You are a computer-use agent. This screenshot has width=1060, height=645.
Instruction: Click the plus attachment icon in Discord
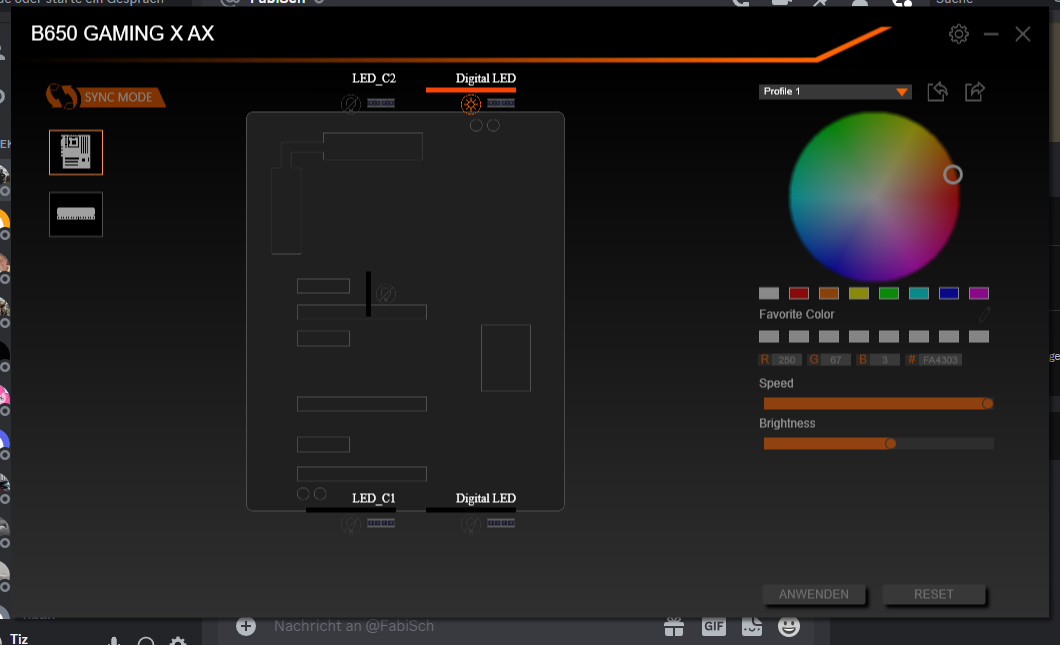[x=246, y=626]
